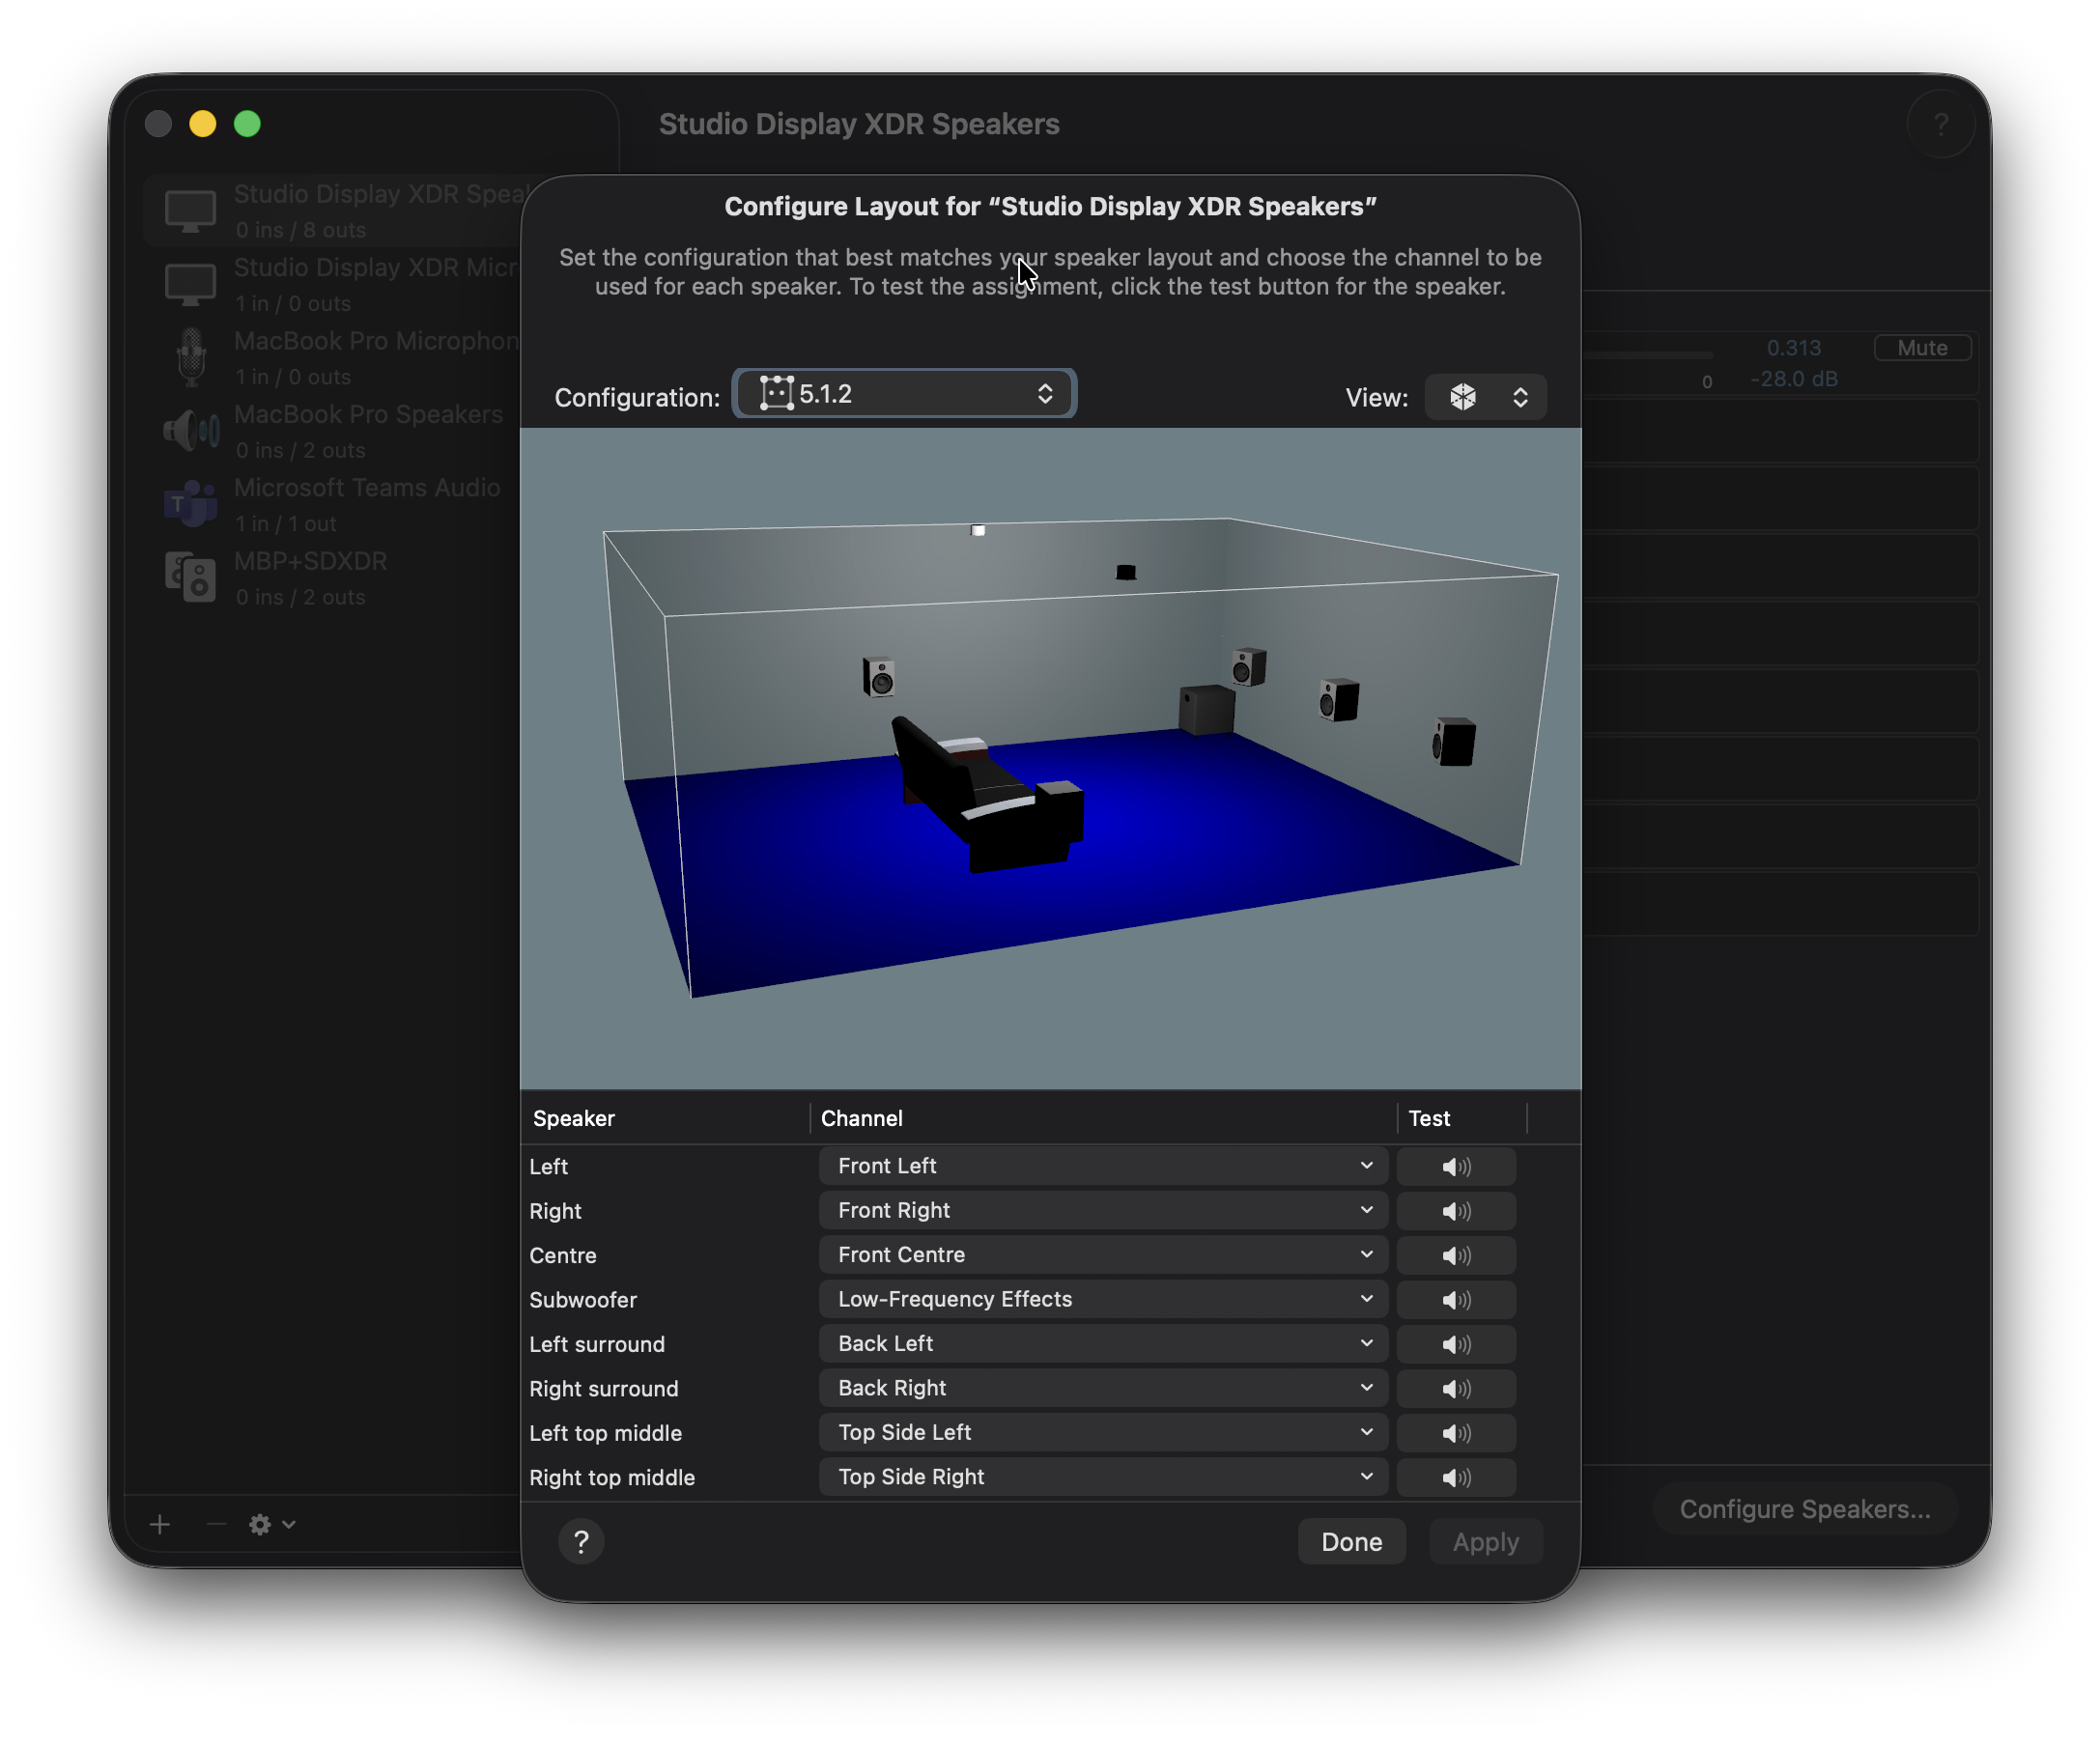This screenshot has height=1746, width=2100.
Task: Click the white ceiling speaker in room view
Action: click(978, 530)
